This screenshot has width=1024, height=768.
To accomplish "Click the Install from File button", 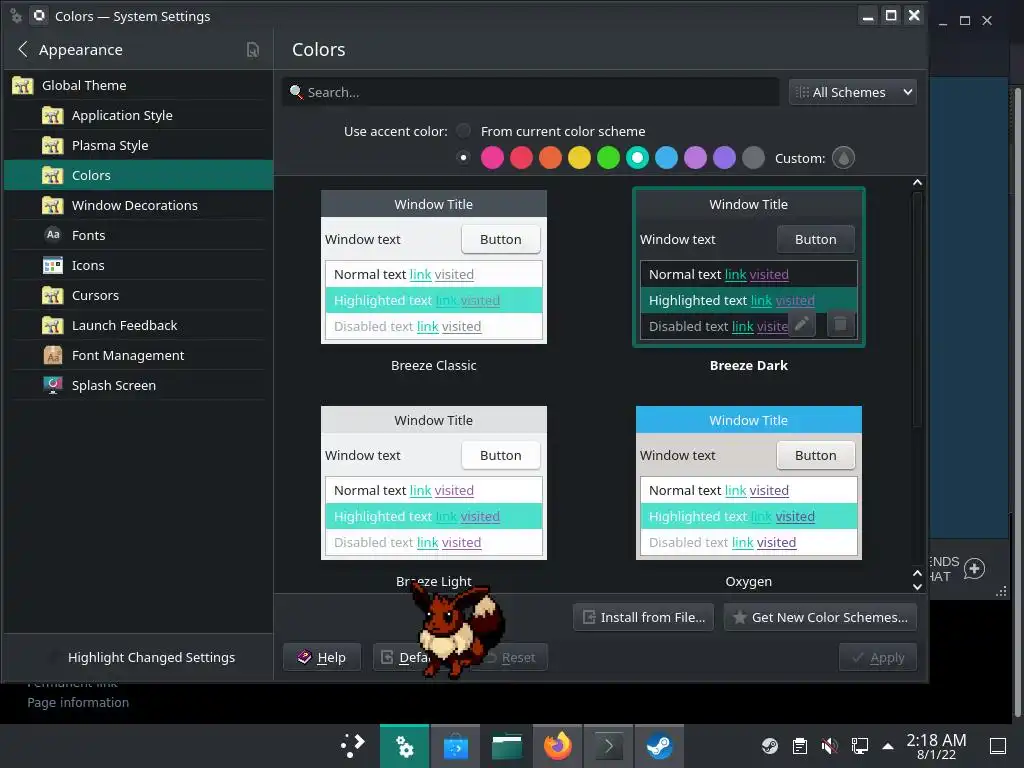I will click(643, 617).
